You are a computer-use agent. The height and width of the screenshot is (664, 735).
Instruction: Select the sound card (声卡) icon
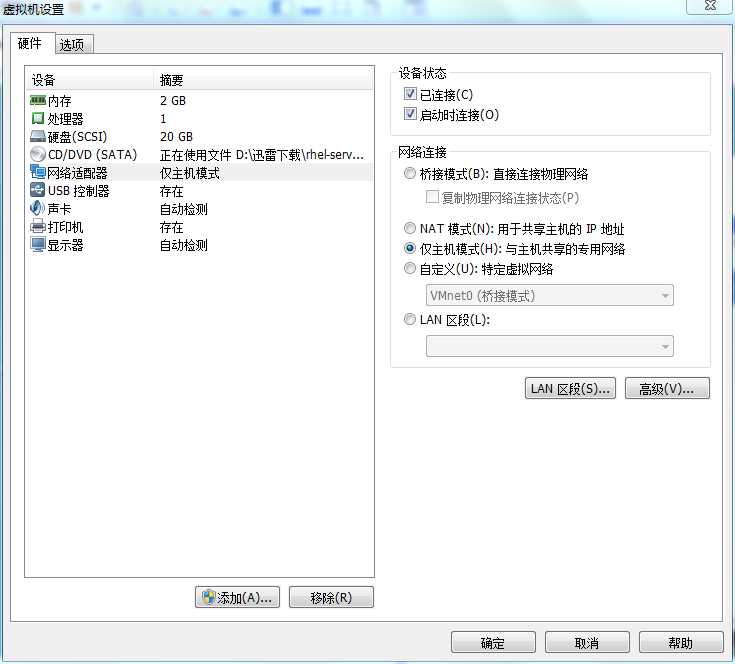(x=38, y=208)
